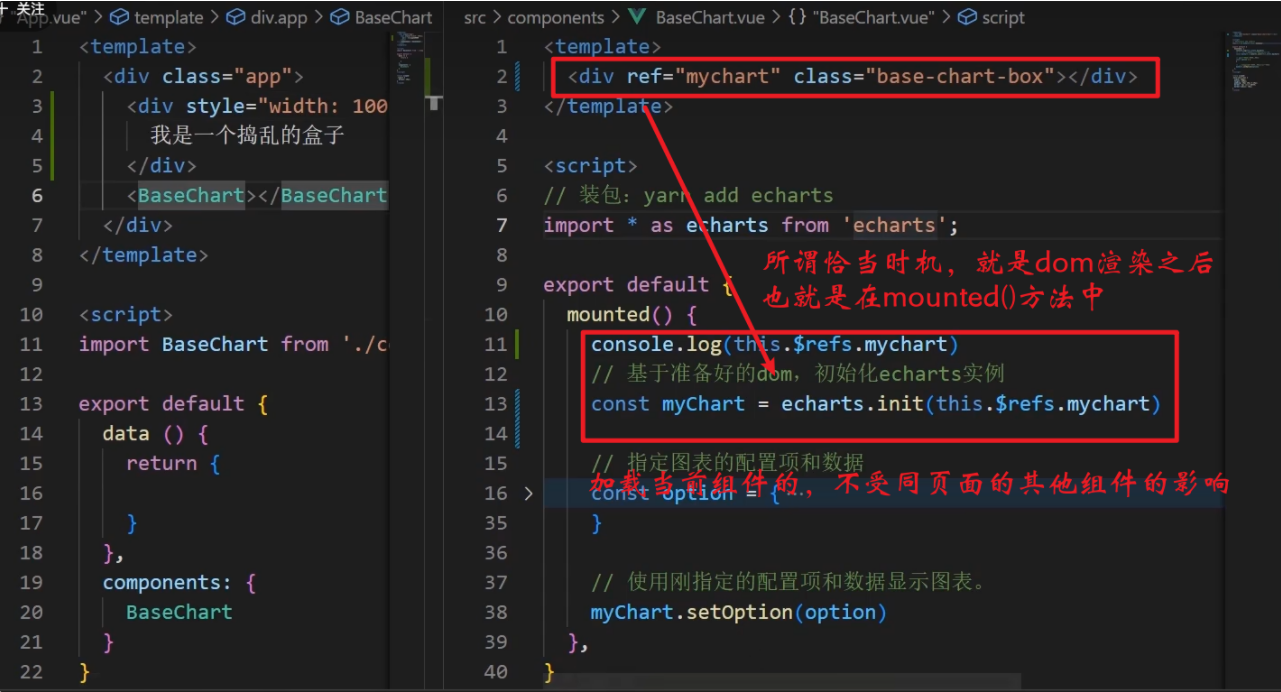
Task: Click 'console.log' on line 11
Action: [x=656, y=344]
